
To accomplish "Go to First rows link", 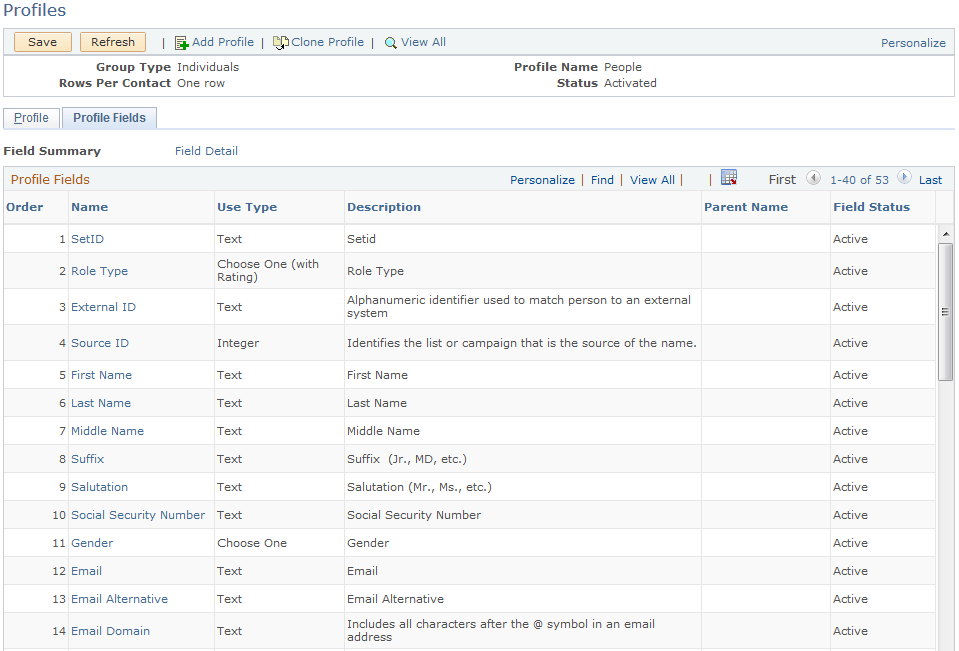I will click(x=782, y=180).
